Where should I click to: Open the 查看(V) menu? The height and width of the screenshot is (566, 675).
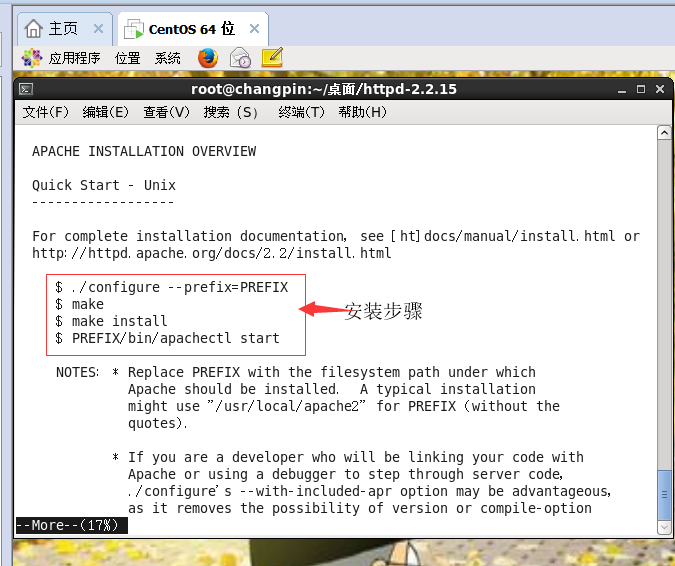tap(166, 112)
